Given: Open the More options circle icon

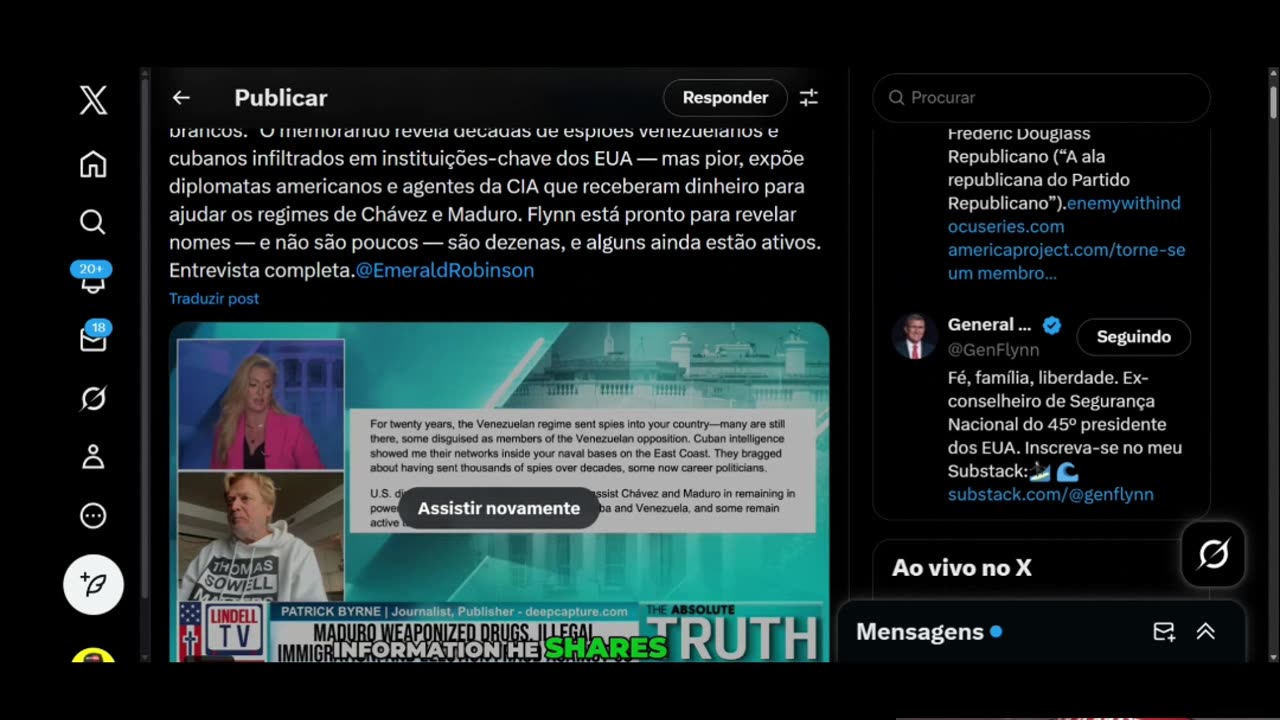Looking at the screenshot, I should tap(93, 516).
